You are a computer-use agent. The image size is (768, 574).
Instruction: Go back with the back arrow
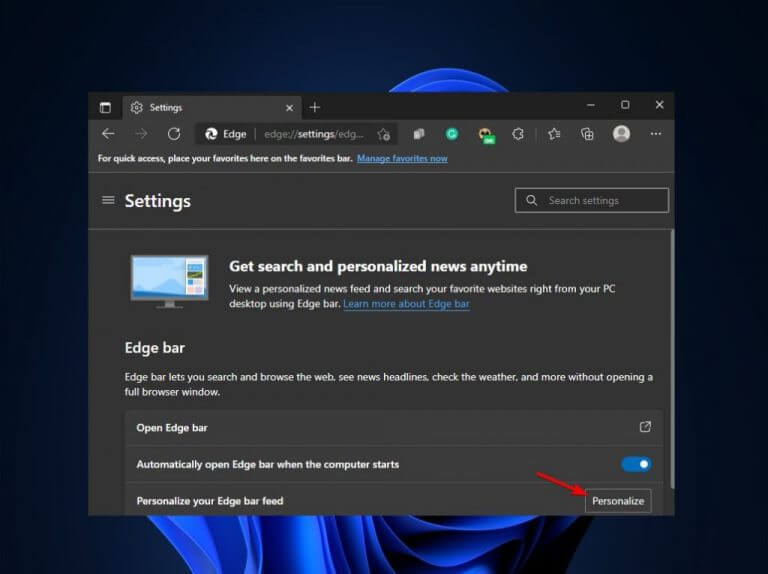tap(108, 134)
